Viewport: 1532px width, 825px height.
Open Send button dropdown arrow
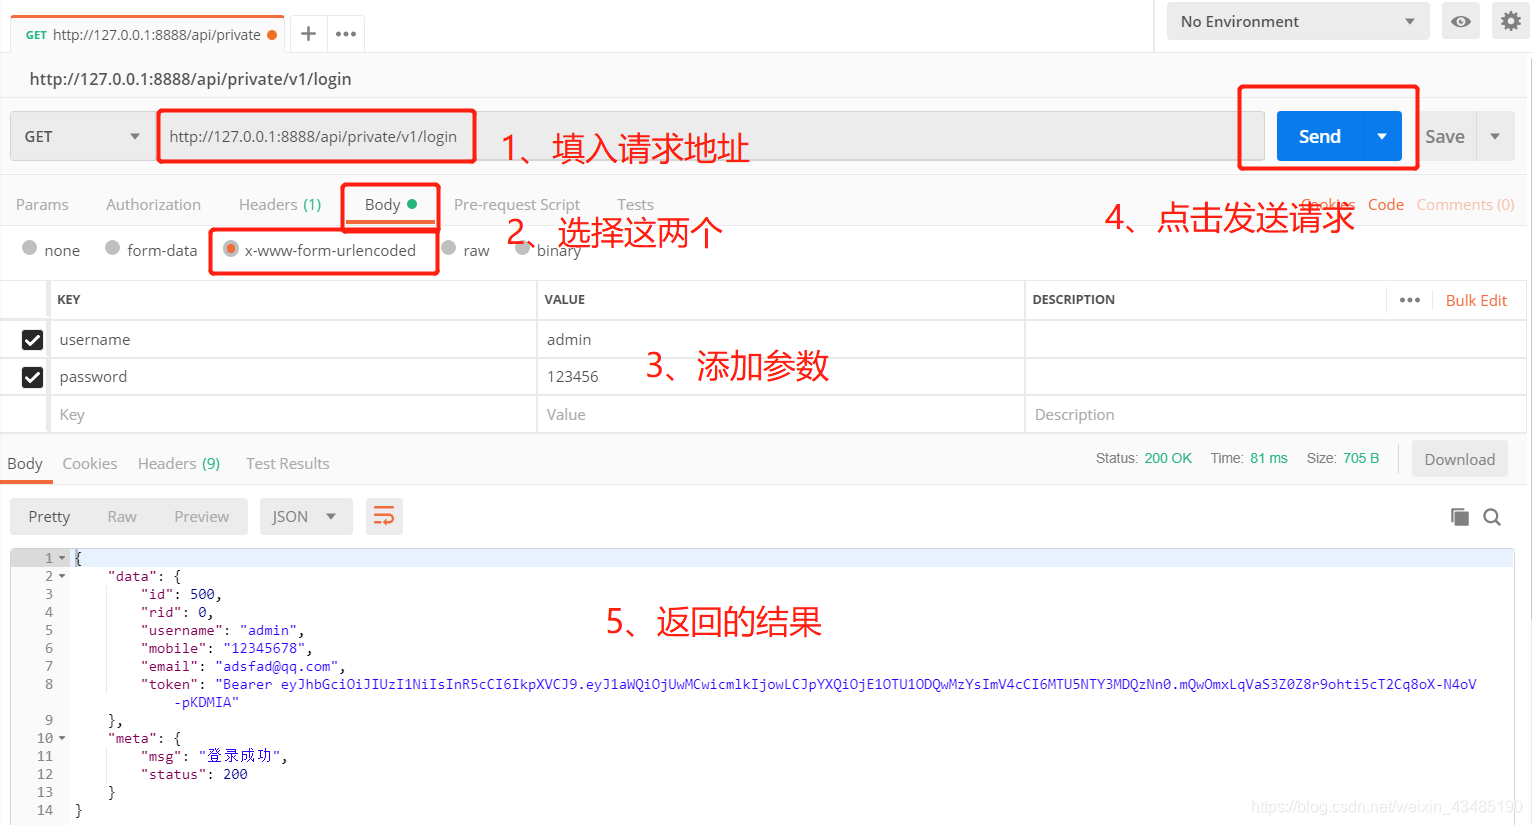coord(1382,136)
